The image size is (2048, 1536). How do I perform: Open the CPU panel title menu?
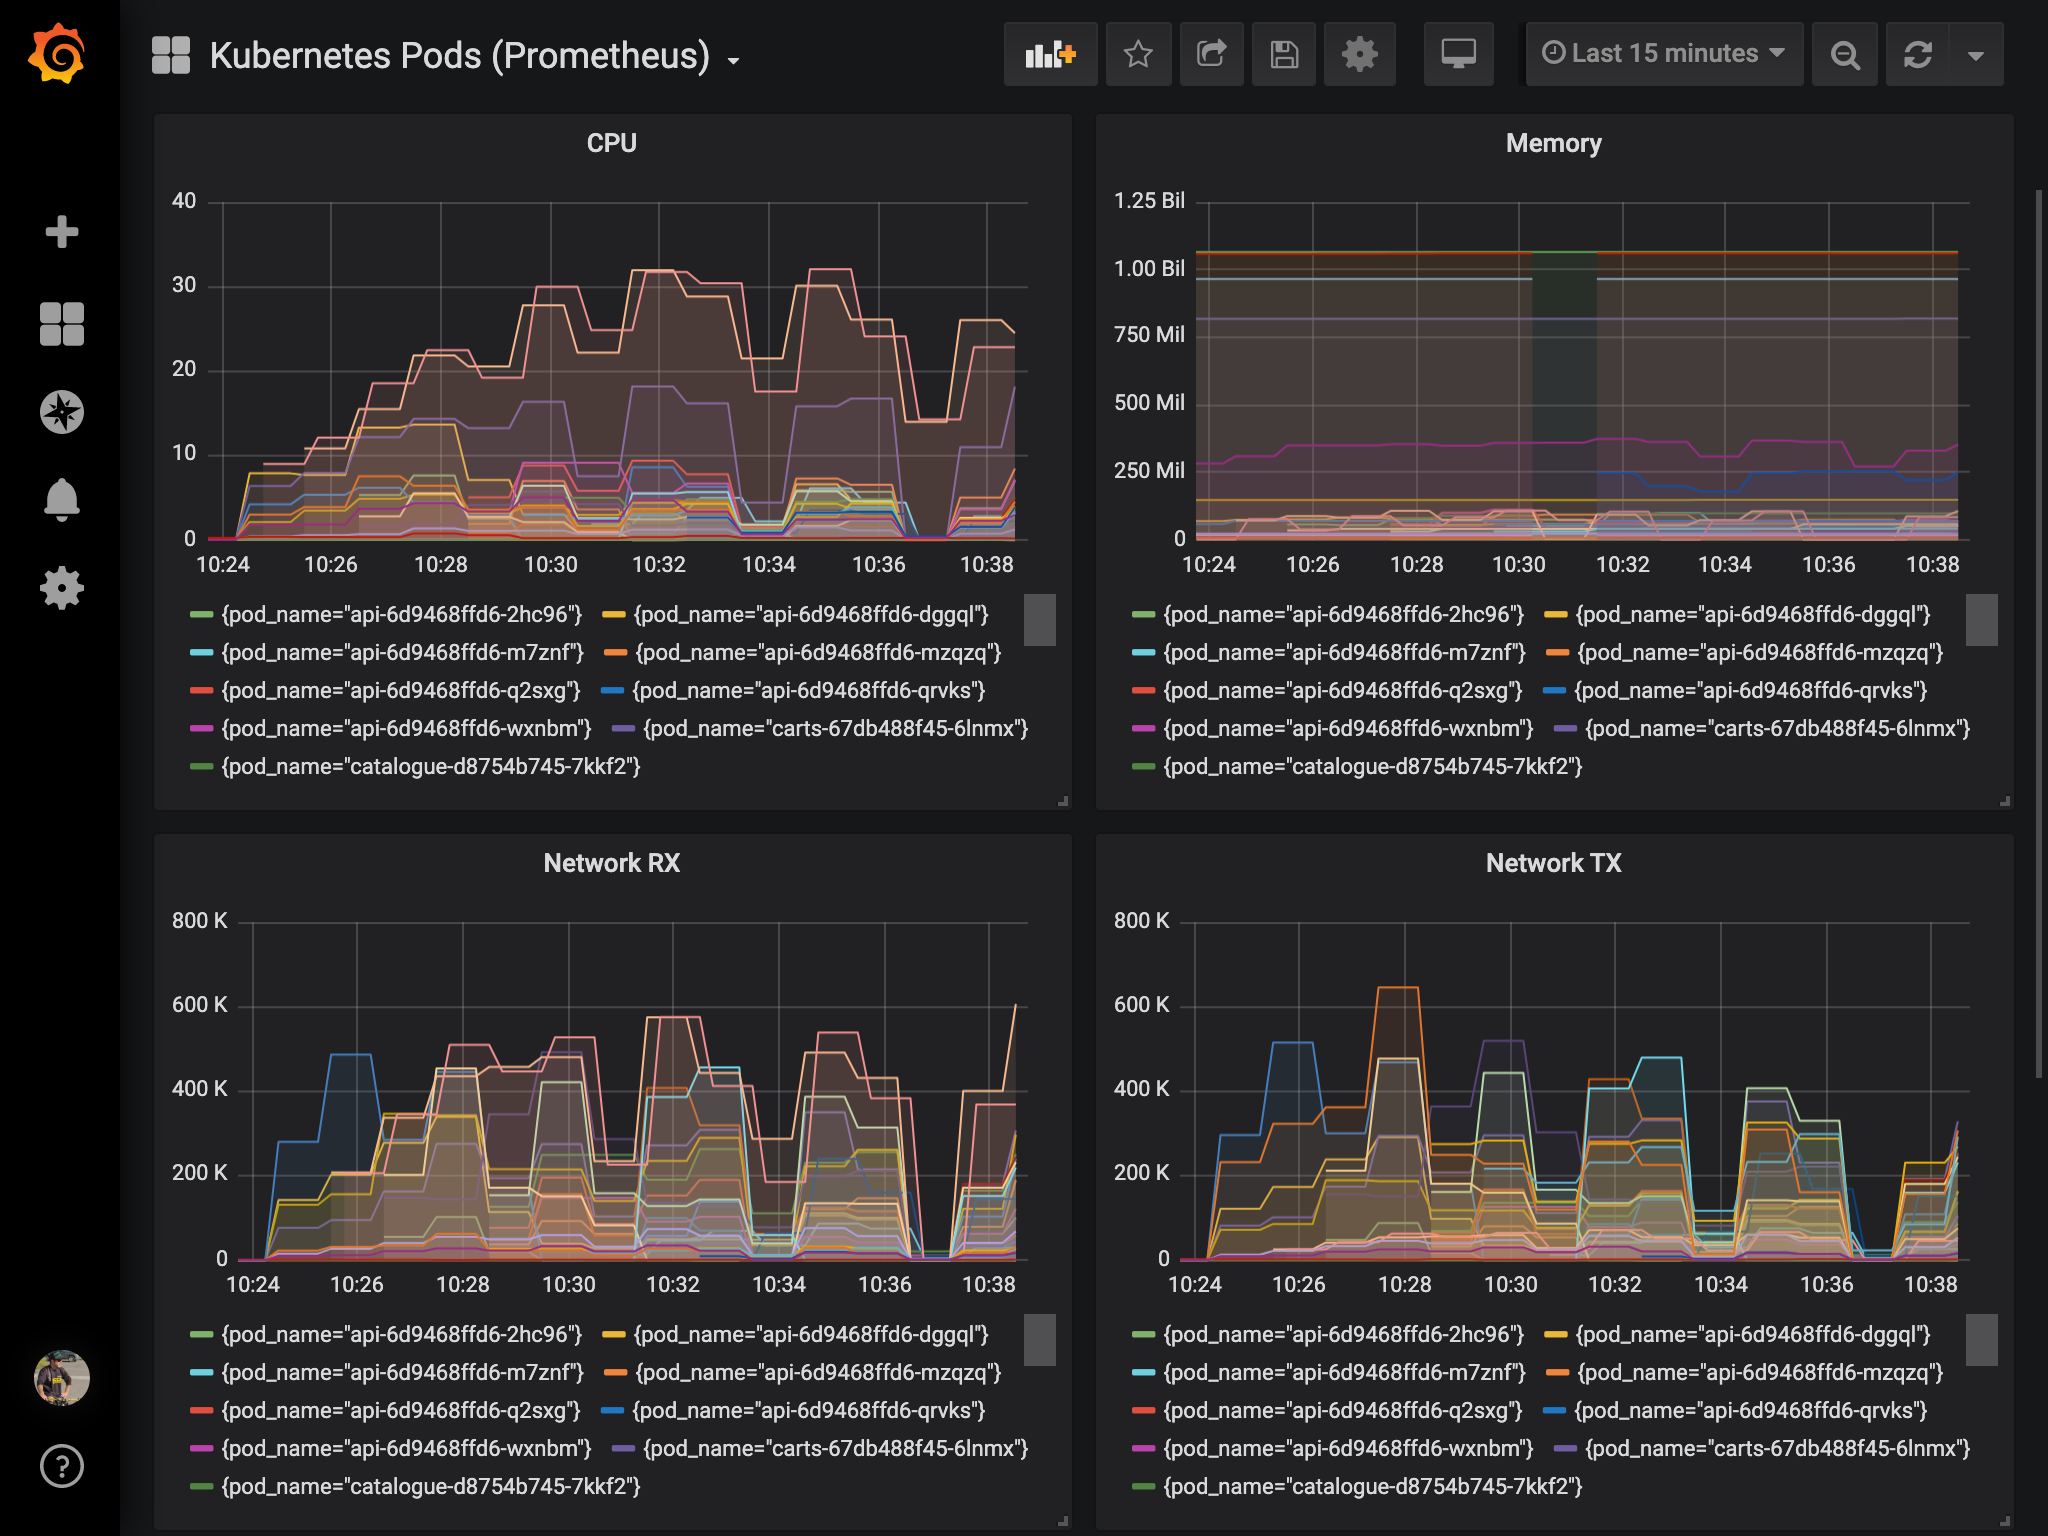click(611, 143)
